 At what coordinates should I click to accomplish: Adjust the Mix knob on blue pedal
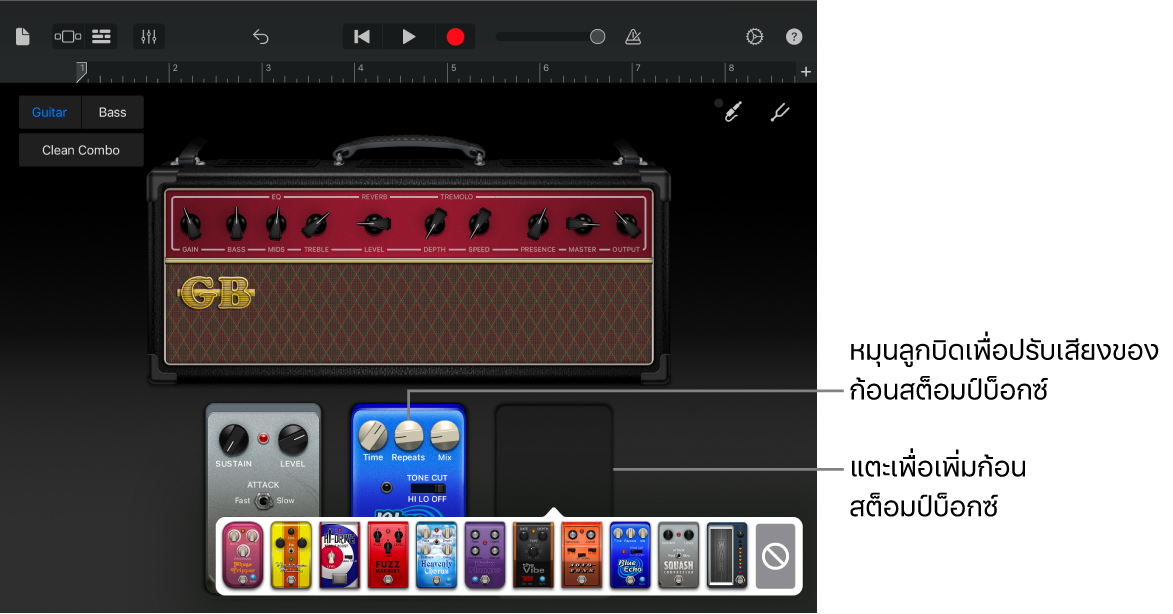click(x=444, y=435)
